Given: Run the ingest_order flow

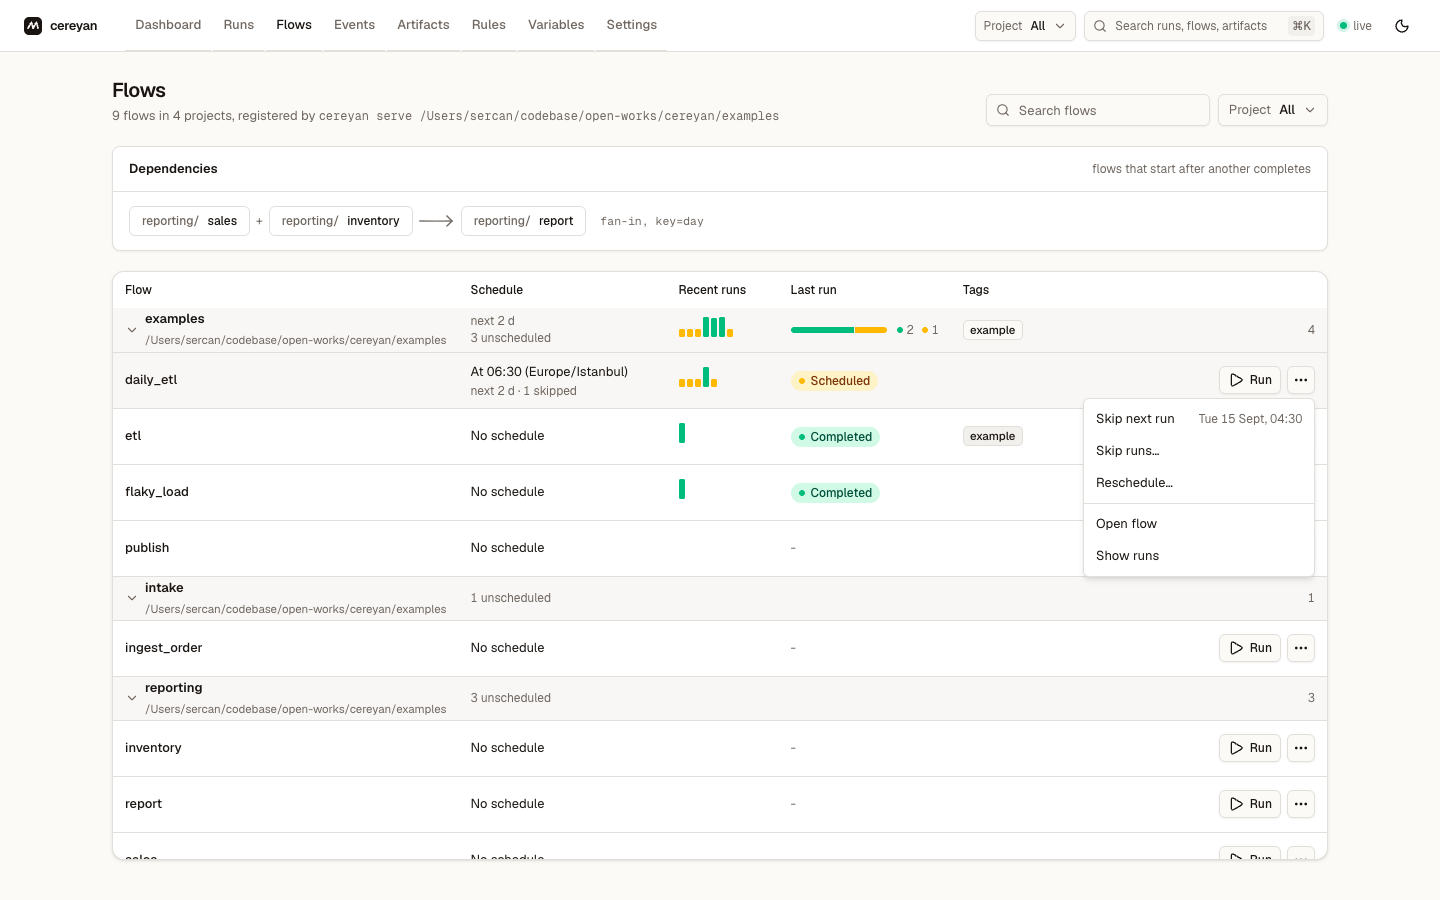Looking at the screenshot, I should coord(1250,648).
